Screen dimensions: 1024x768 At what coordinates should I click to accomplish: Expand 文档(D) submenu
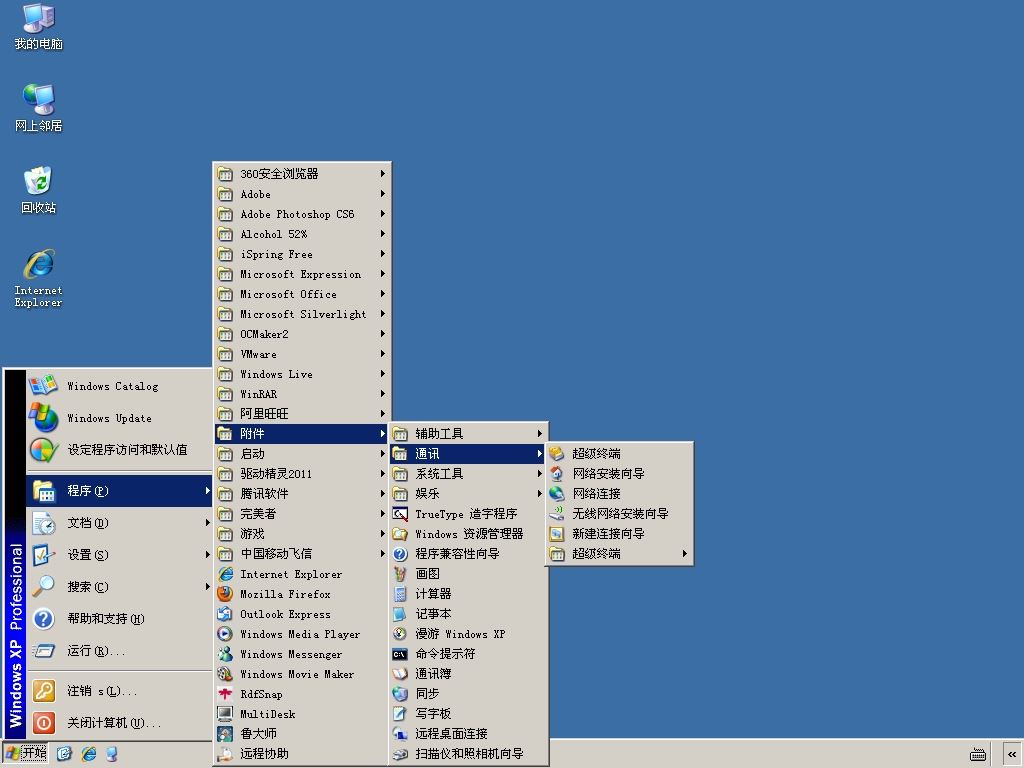120,522
